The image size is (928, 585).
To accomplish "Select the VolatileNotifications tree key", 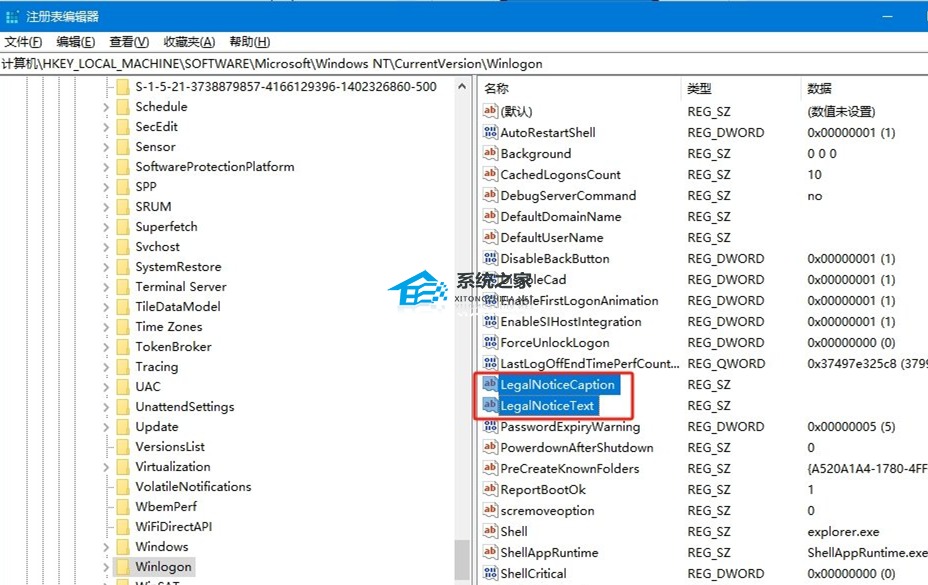I will (x=193, y=487).
